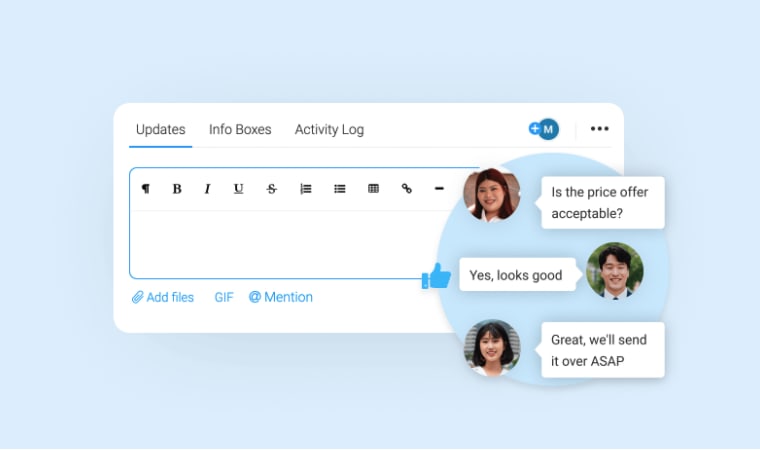Open the Activity Log tab
The height and width of the screenshot is (450, 760).
329,130
